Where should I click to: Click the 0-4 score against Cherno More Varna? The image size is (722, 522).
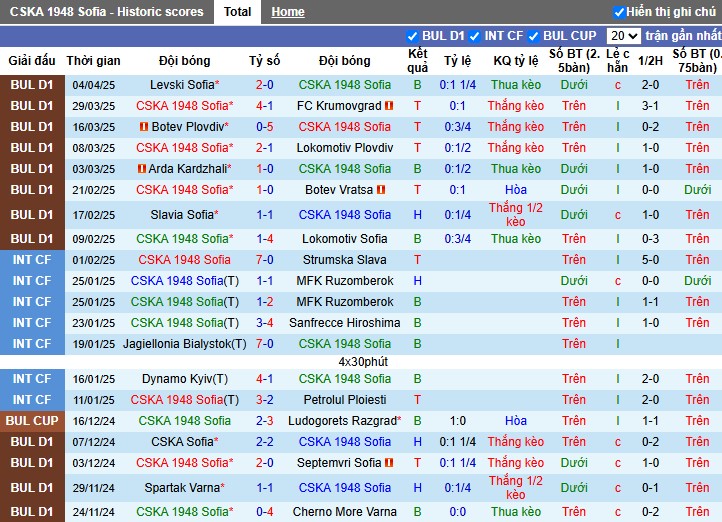[265, 511]
